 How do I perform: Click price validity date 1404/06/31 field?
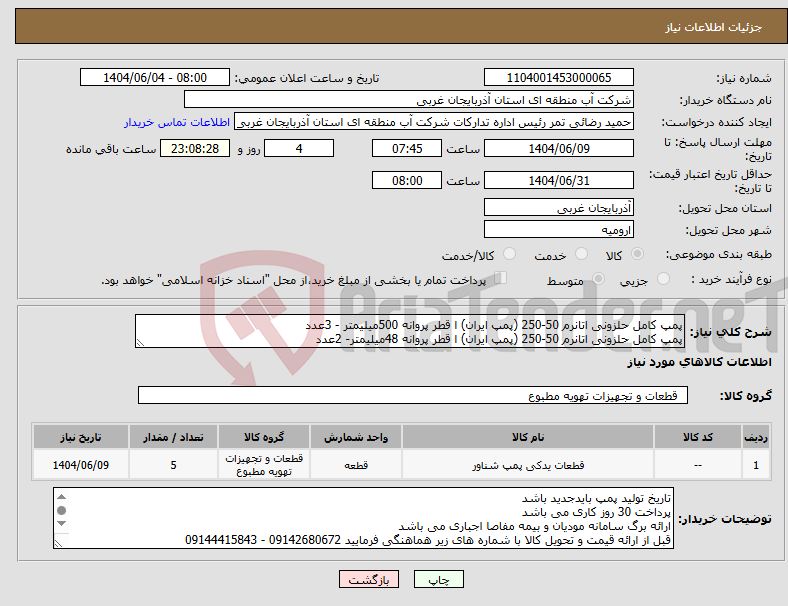click(558, 180)
